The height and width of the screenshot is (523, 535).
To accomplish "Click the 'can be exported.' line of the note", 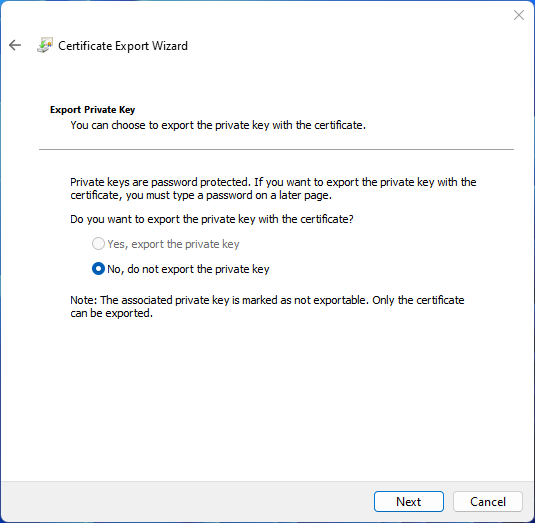I will [x=111, y=313].
